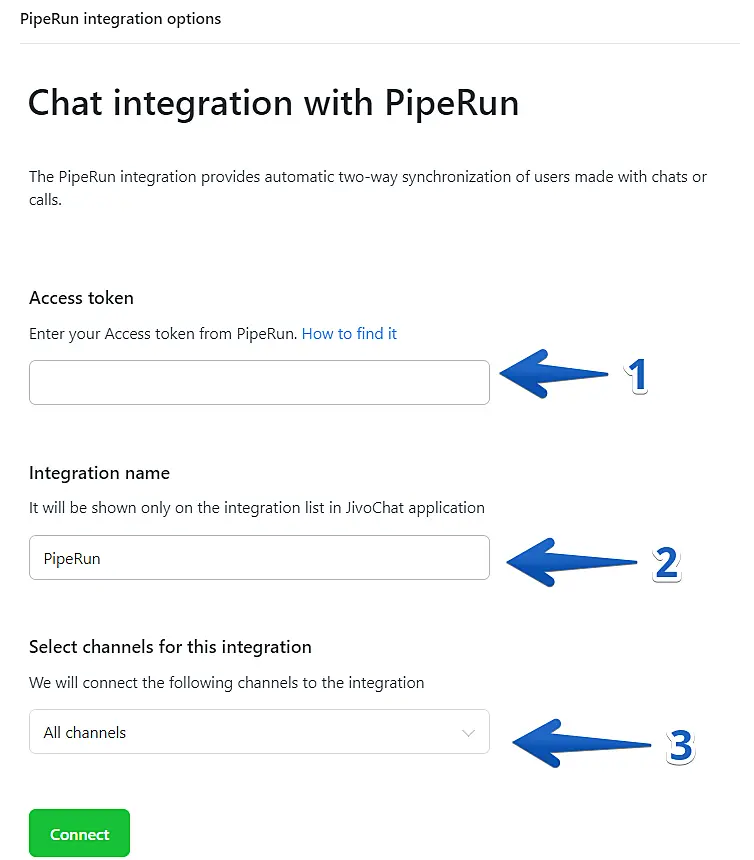Click the Integration name field containing PipeRun
754x860 pixels.
click(x=259, y=558)
